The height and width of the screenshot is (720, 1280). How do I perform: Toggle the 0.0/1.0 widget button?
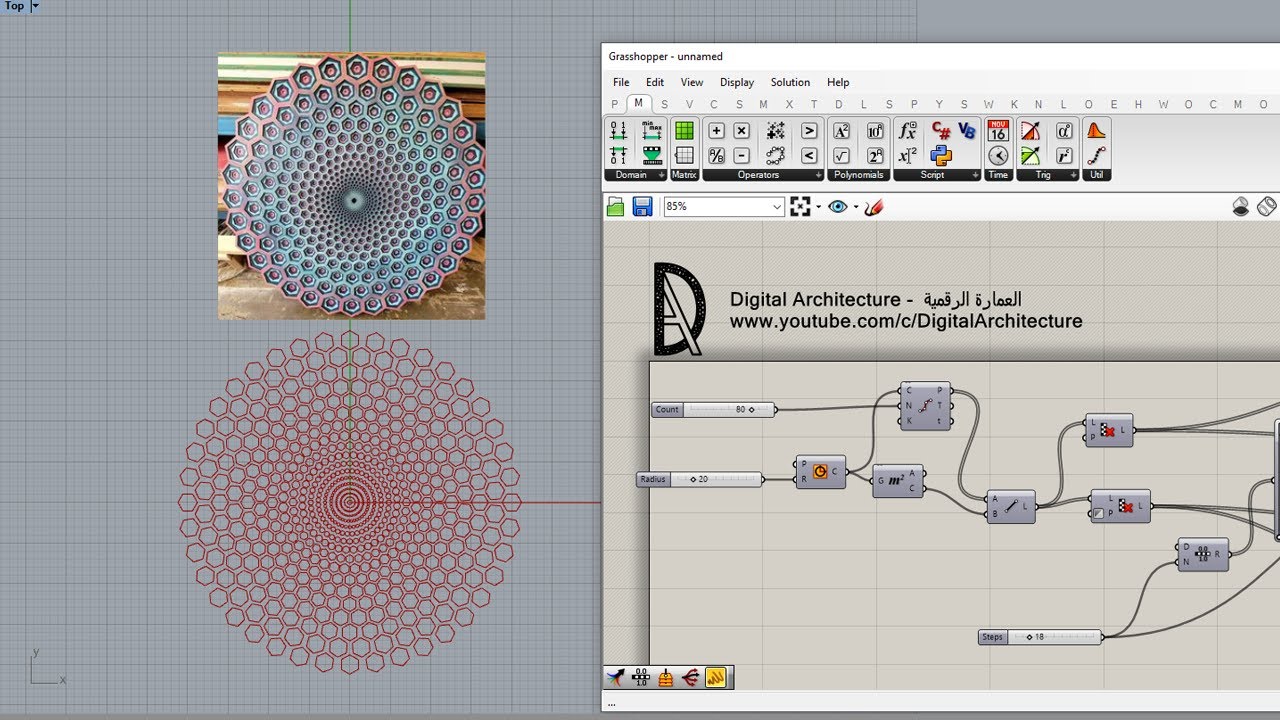click(x=641, y=678)
